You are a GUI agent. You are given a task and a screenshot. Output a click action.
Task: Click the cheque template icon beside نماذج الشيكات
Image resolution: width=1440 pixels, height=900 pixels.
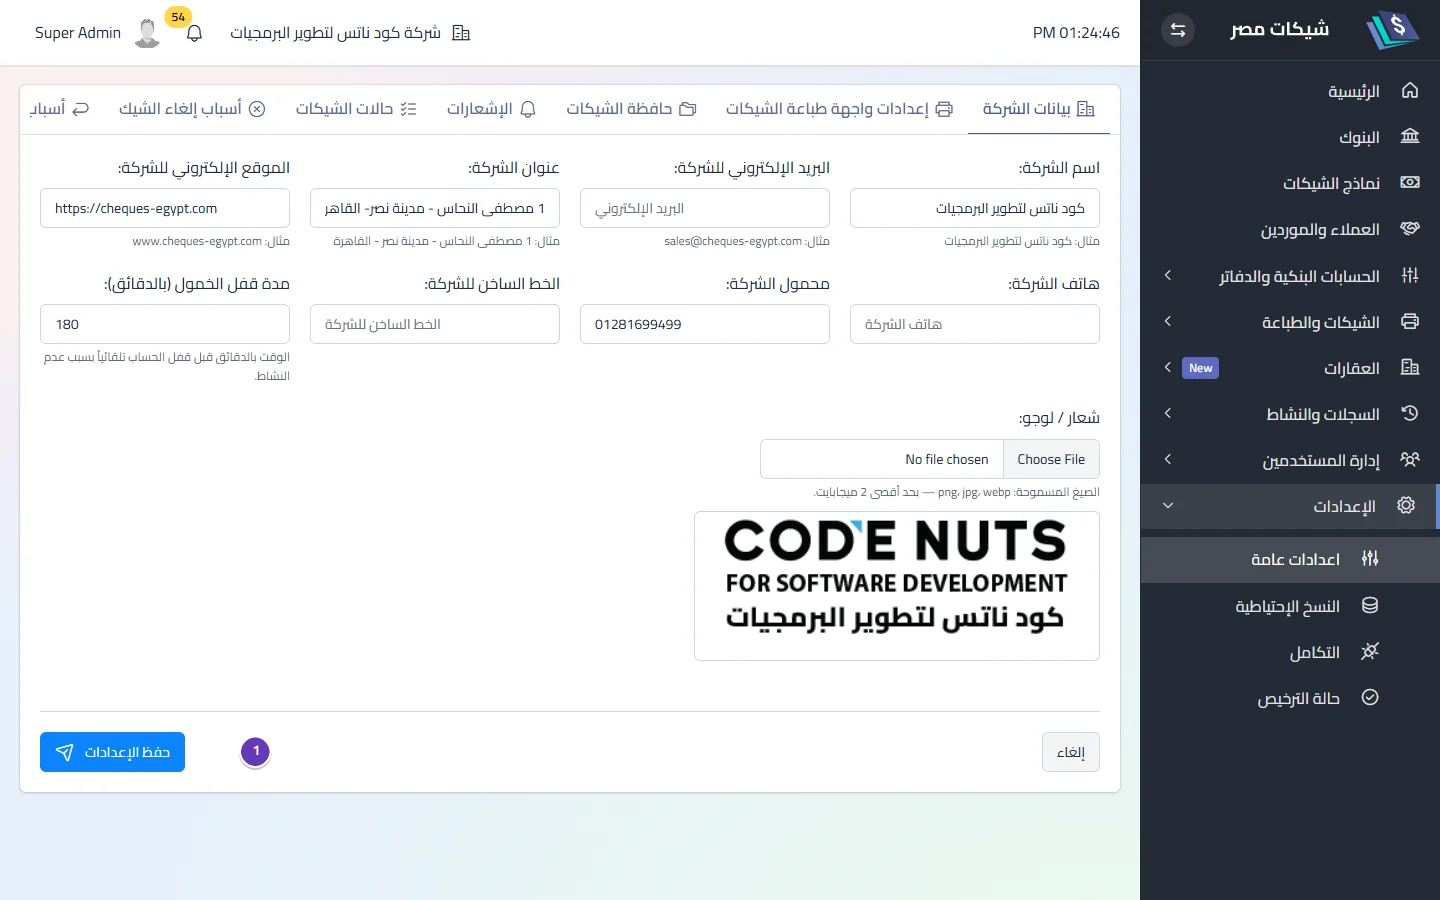(1410, 183)
